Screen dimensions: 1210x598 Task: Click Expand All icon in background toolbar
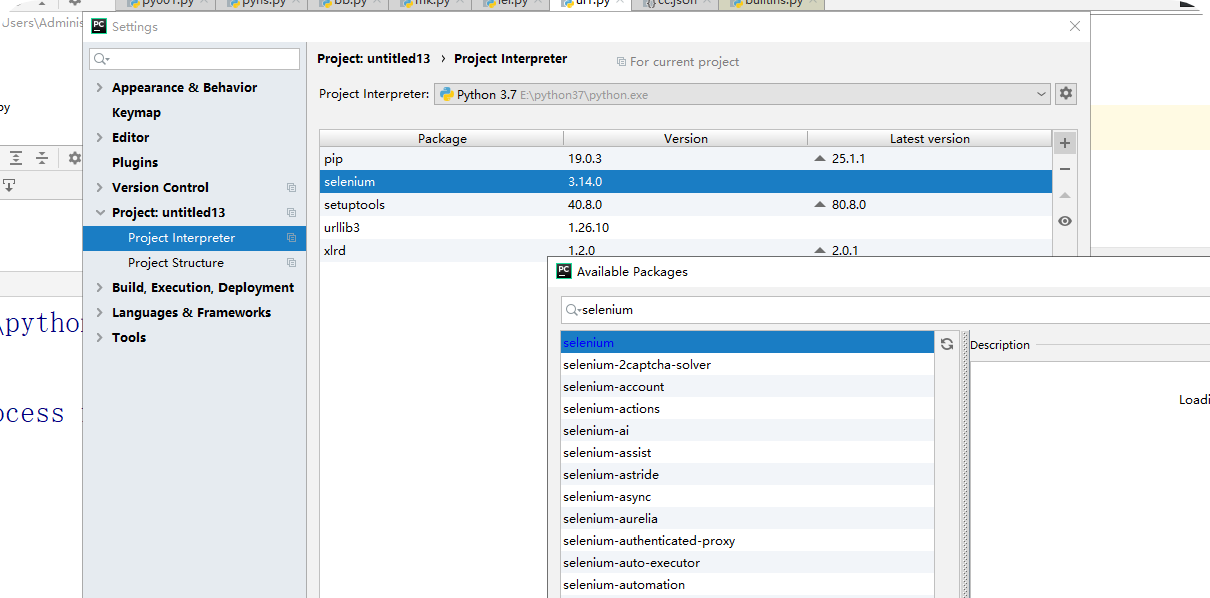(17, 158)
